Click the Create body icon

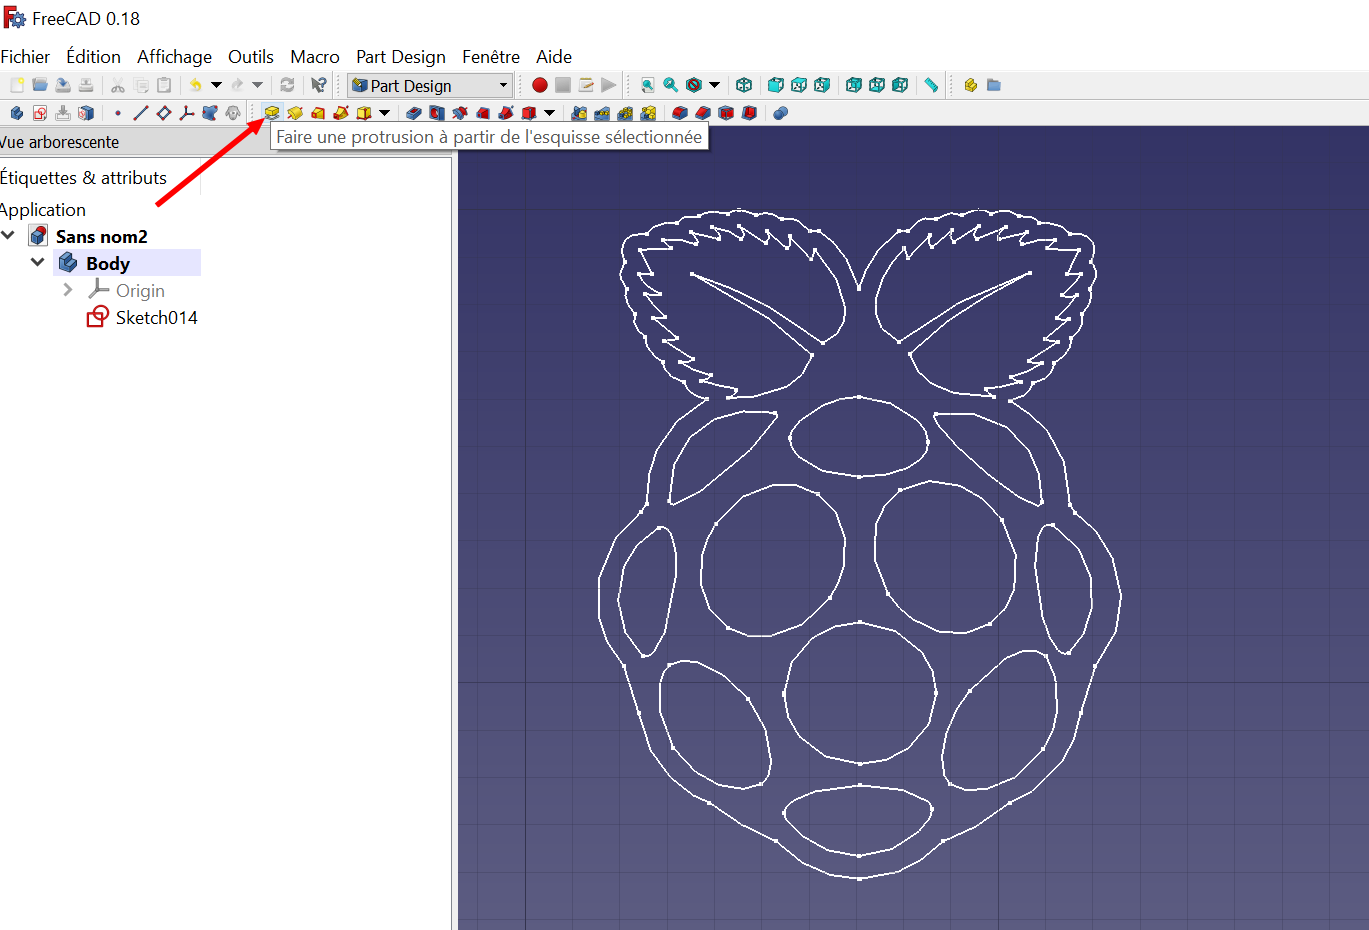[x=16, y=113]
